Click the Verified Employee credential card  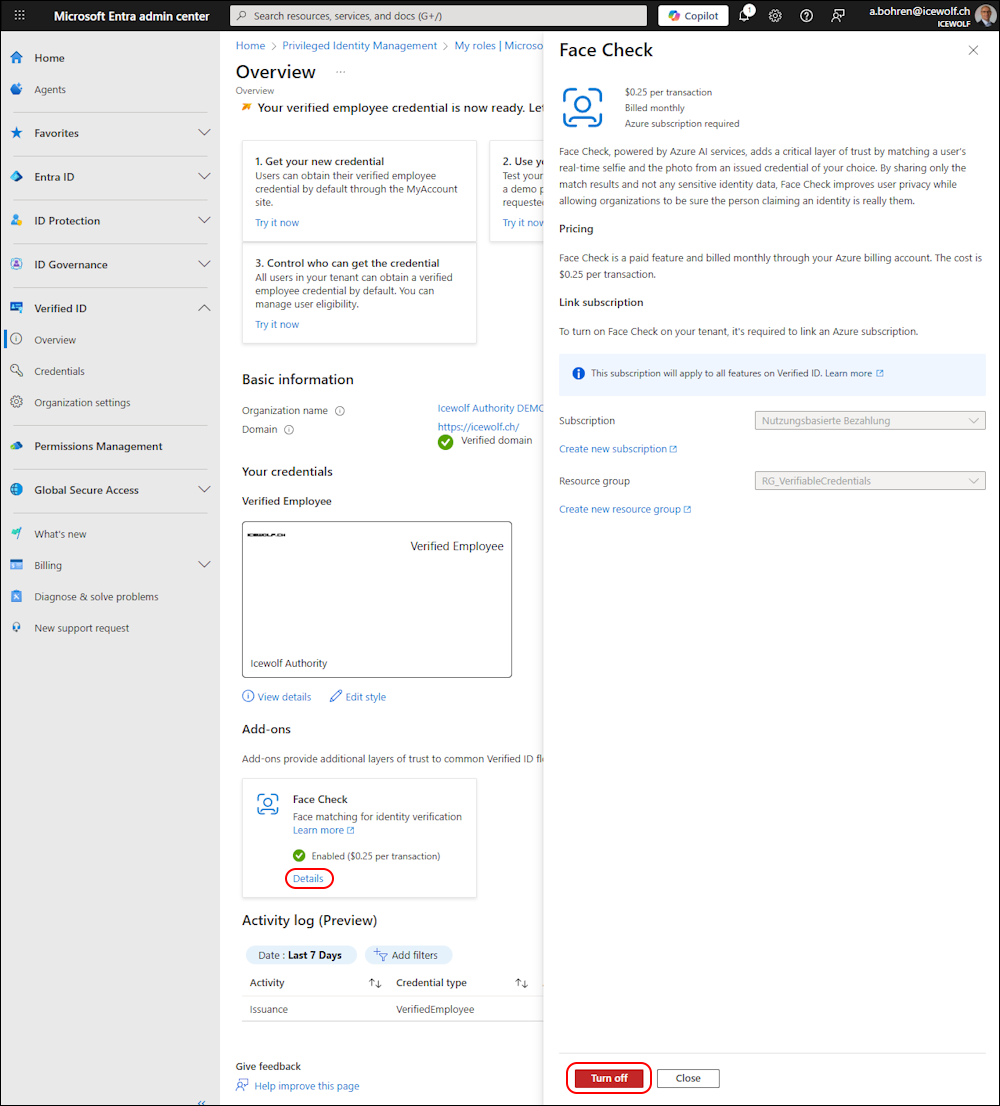point(377,600)
